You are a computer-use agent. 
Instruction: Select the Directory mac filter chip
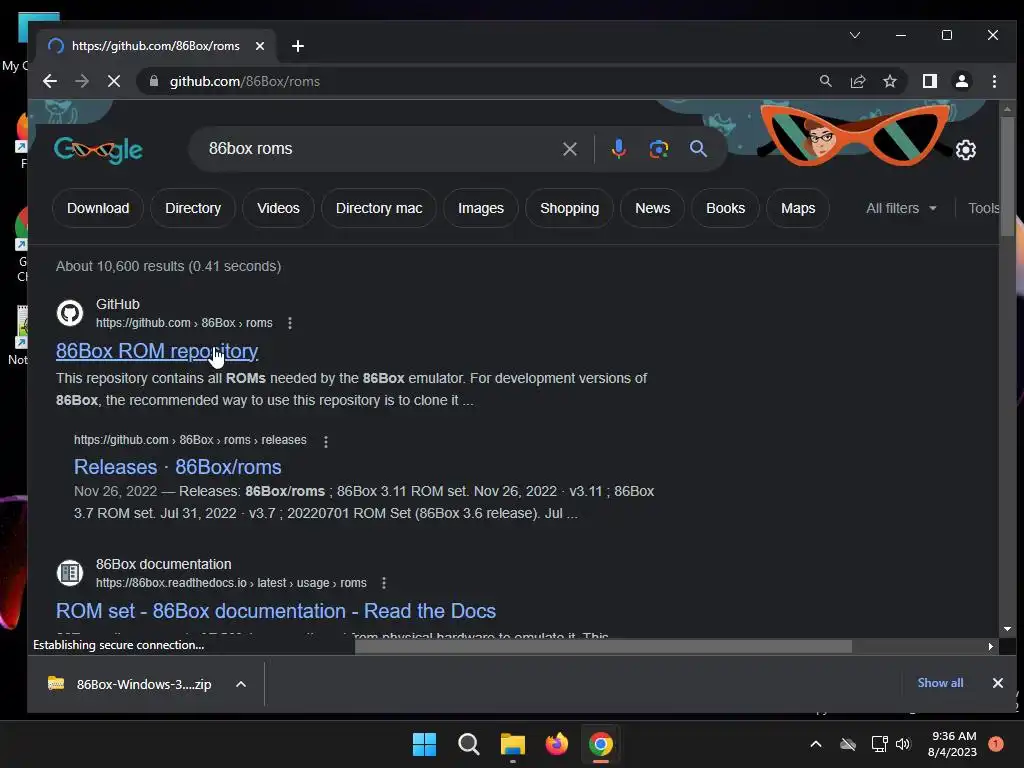tap(379, 208)
